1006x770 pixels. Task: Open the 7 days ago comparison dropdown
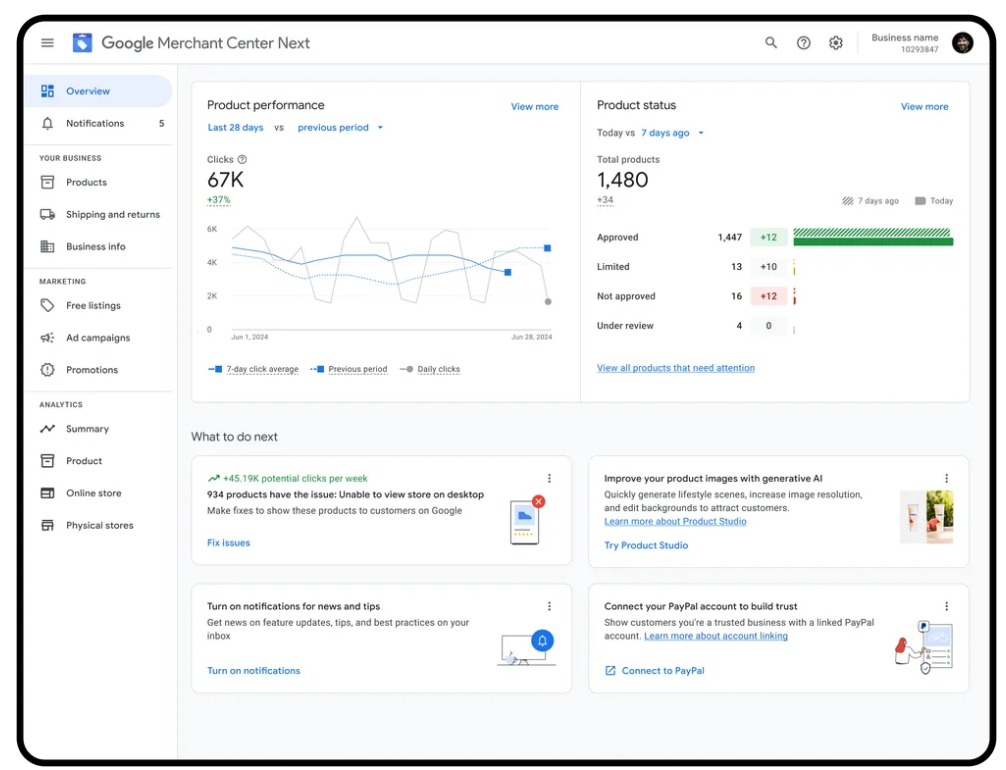pyautogui.click(x=672, y=133)
